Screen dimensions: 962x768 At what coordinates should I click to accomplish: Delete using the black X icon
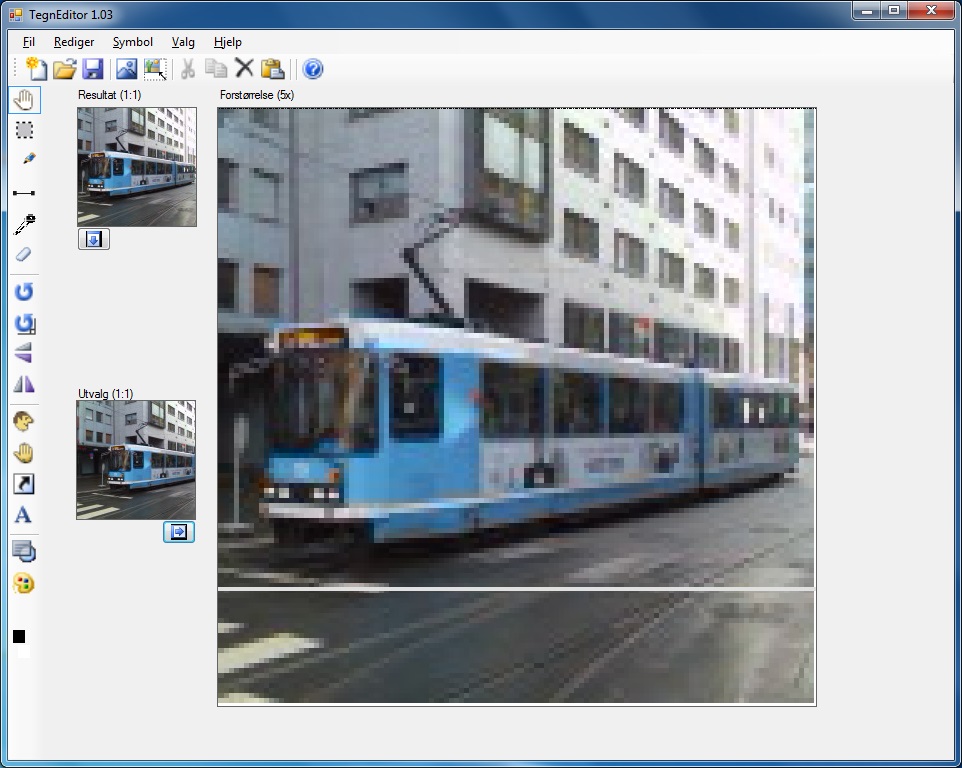coord(244,68)
